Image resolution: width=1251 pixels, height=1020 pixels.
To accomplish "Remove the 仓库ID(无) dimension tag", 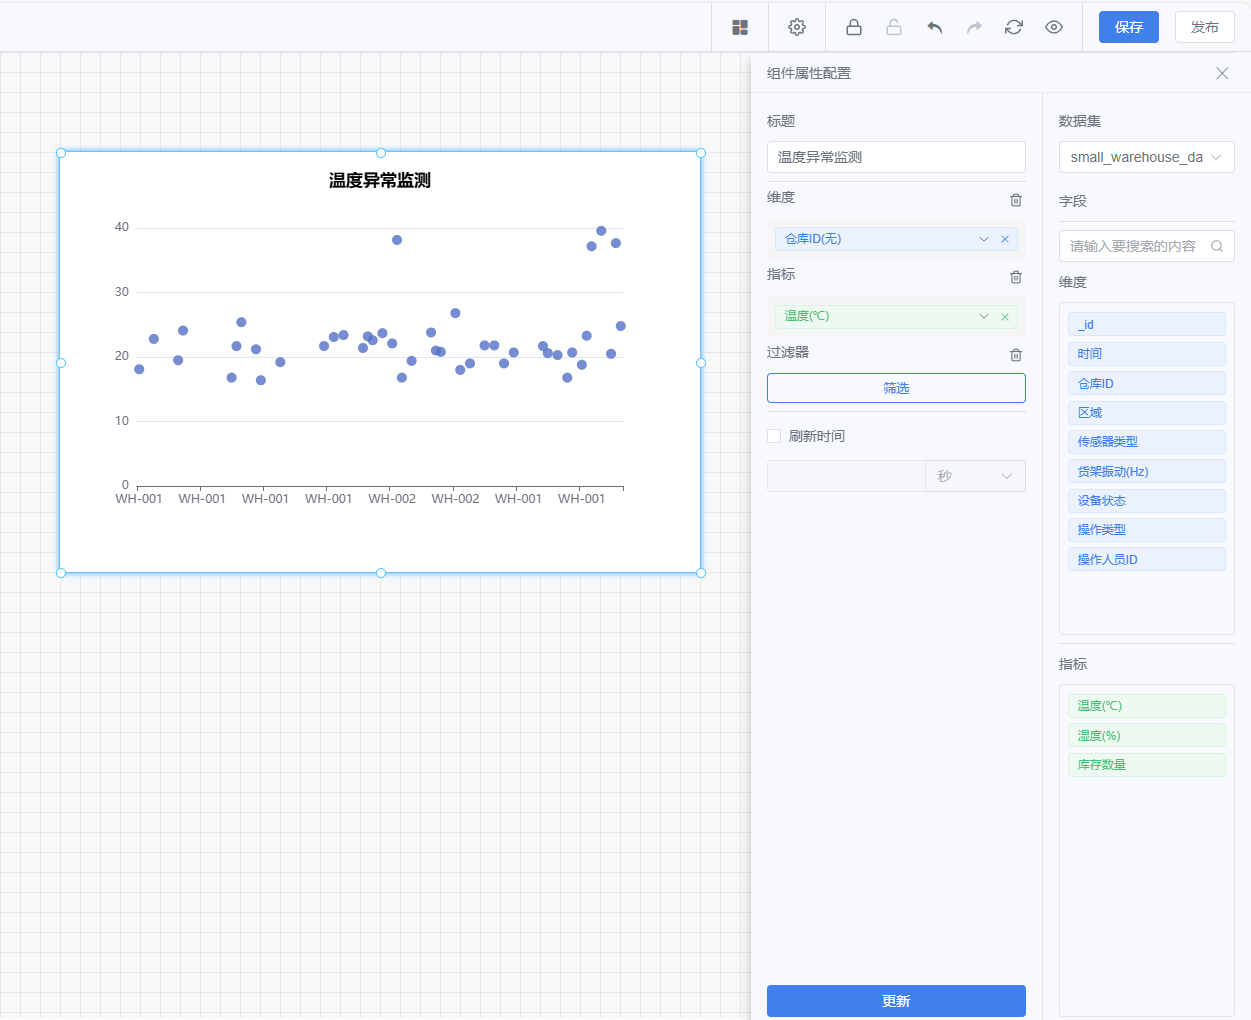I will [x=1005, y=239].
